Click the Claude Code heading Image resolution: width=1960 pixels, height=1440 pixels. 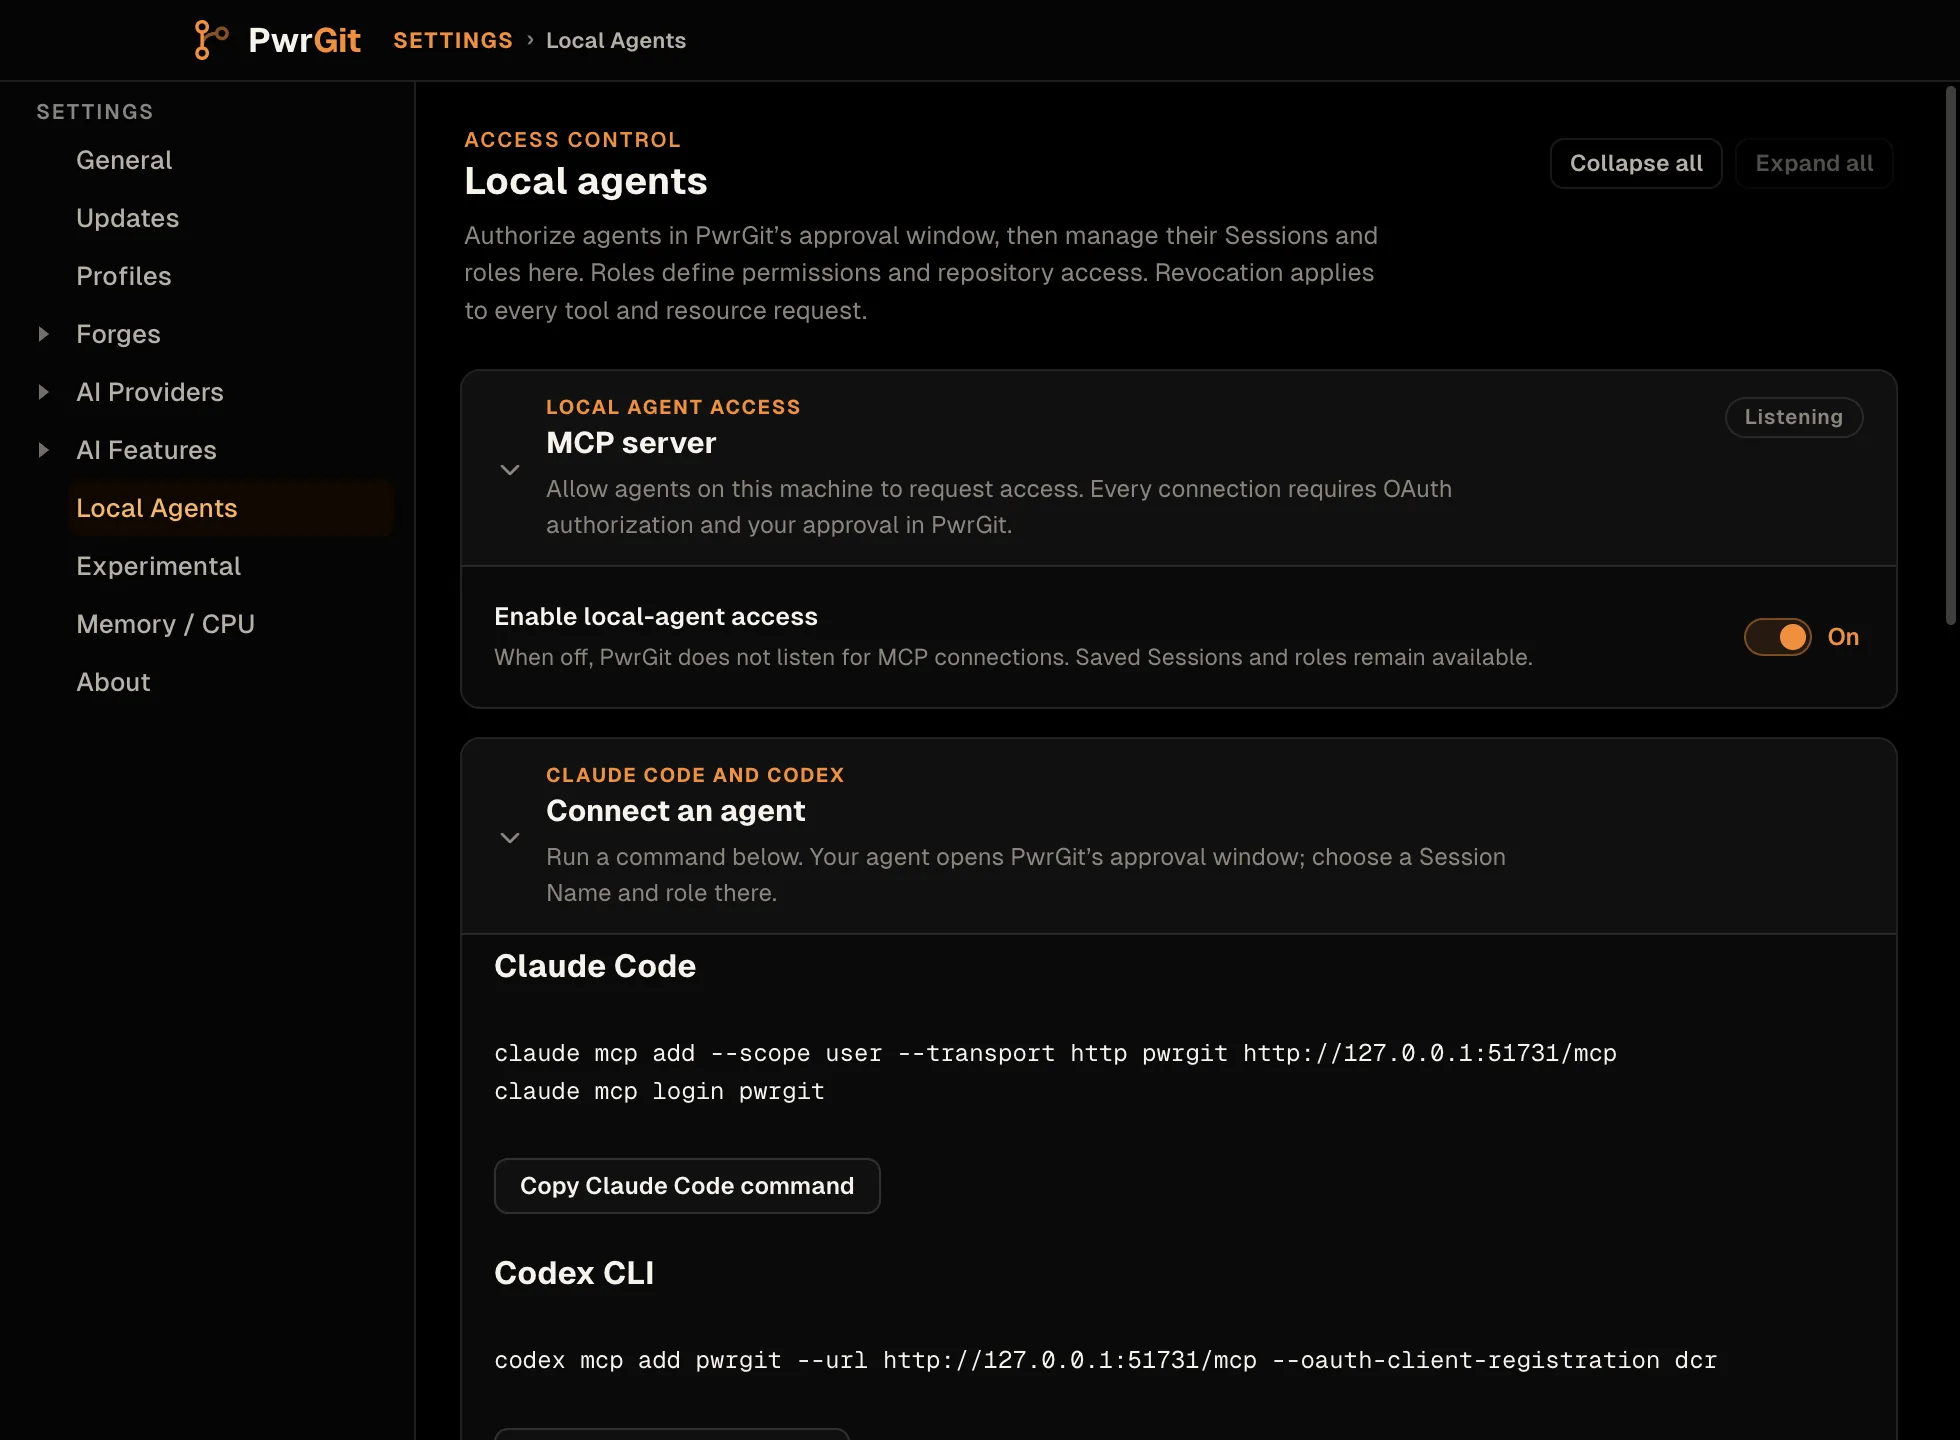[x=595, y=966]
